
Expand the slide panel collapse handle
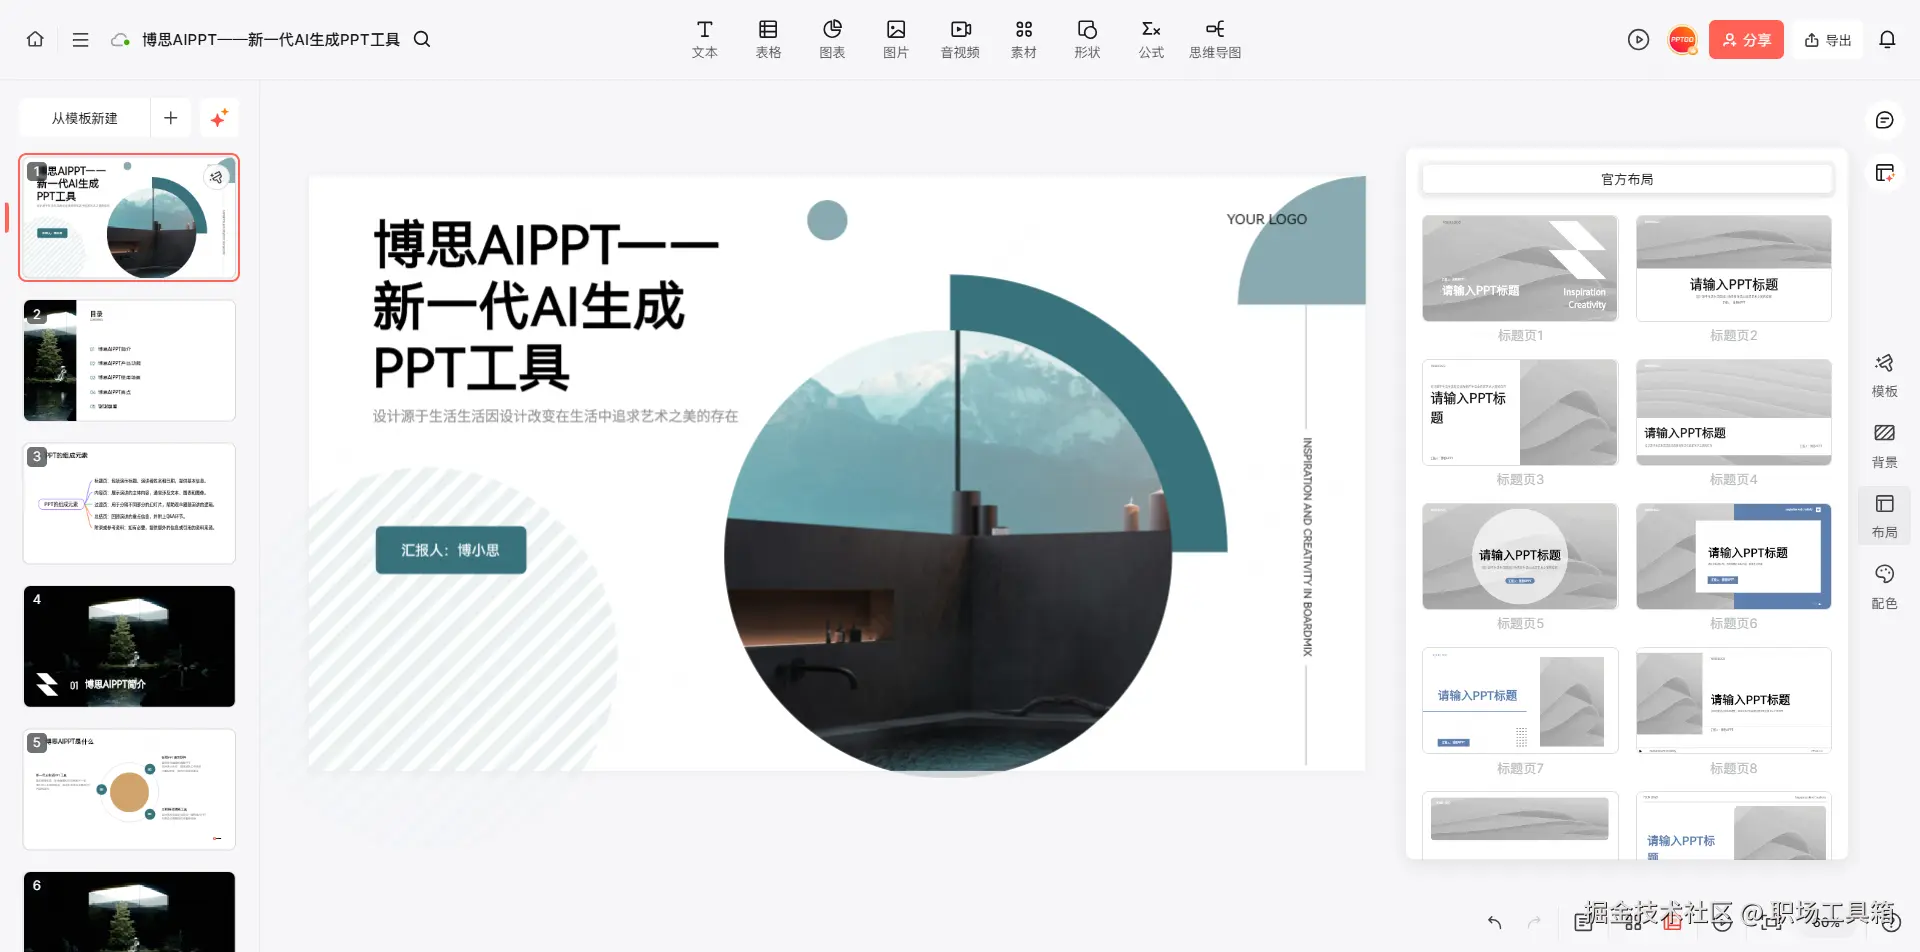(8, 217)
